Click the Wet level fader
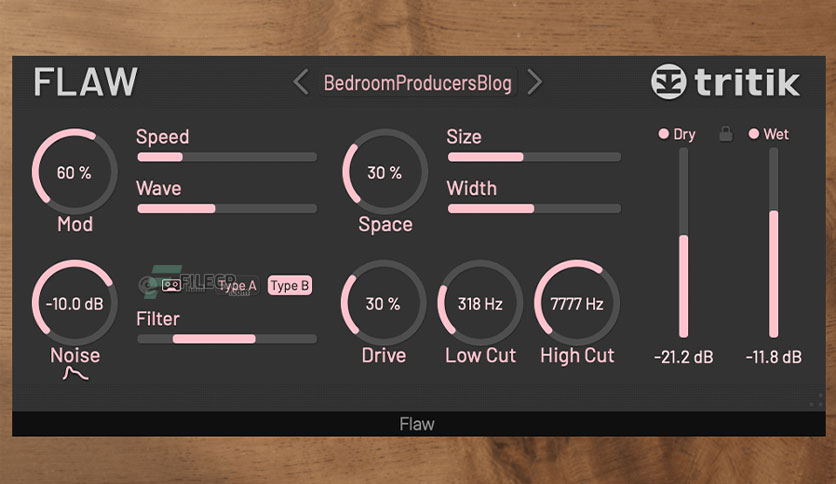 pos(773,243)
